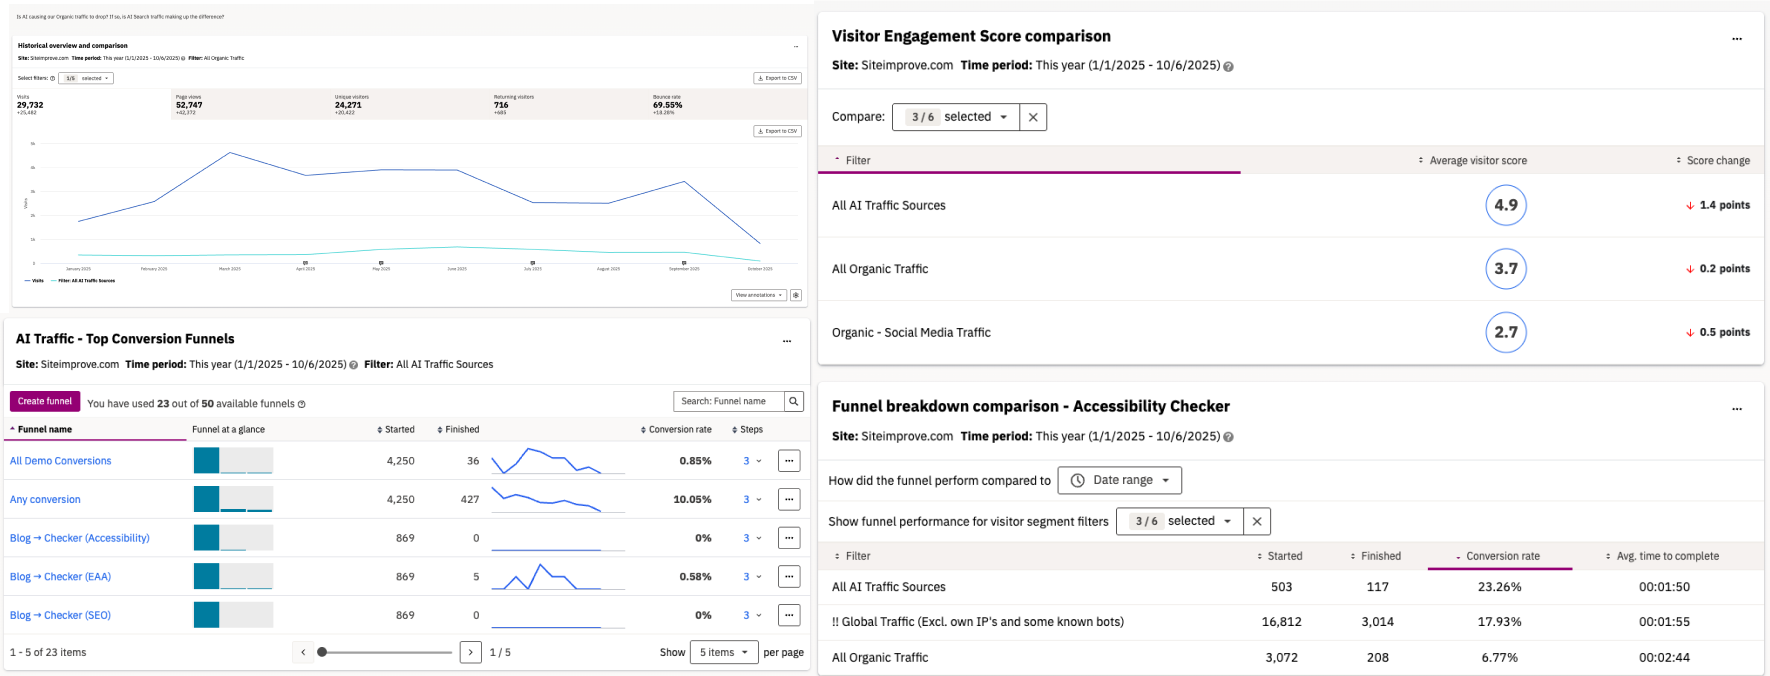This screenshot has width=1770, height=676.
Task: Toggle Visits series in chart legend
Action: (34, 281)
